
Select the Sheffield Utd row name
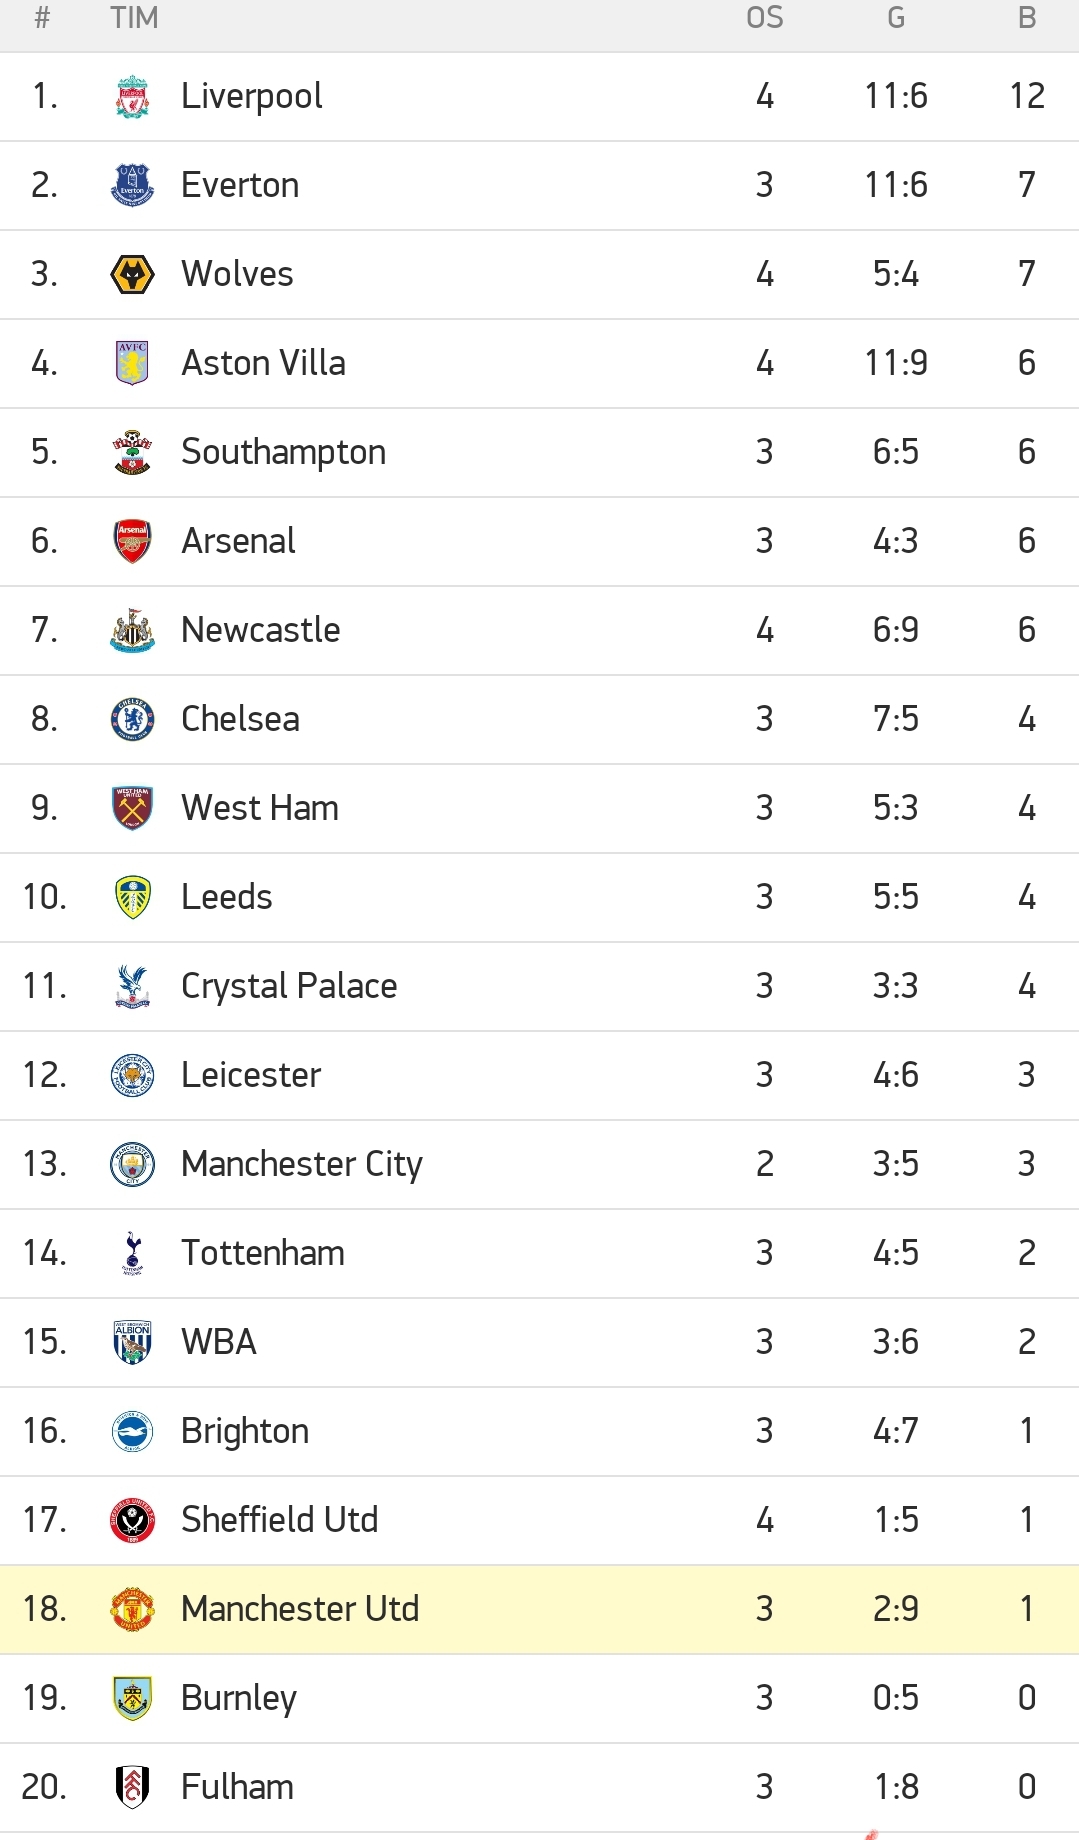click(x=280, y=1520)
